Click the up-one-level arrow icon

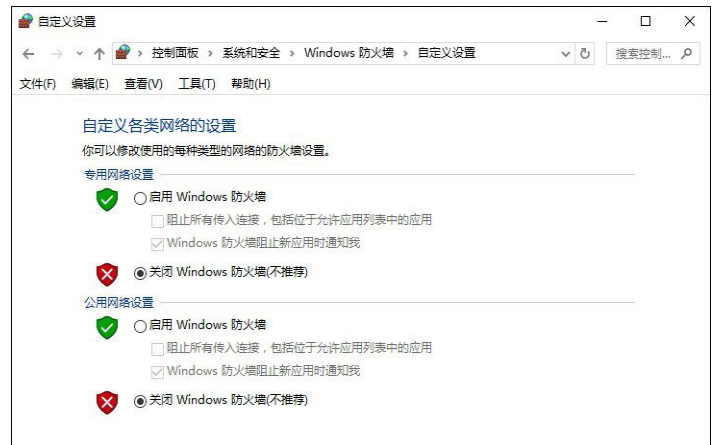click(x=99, y=53)
